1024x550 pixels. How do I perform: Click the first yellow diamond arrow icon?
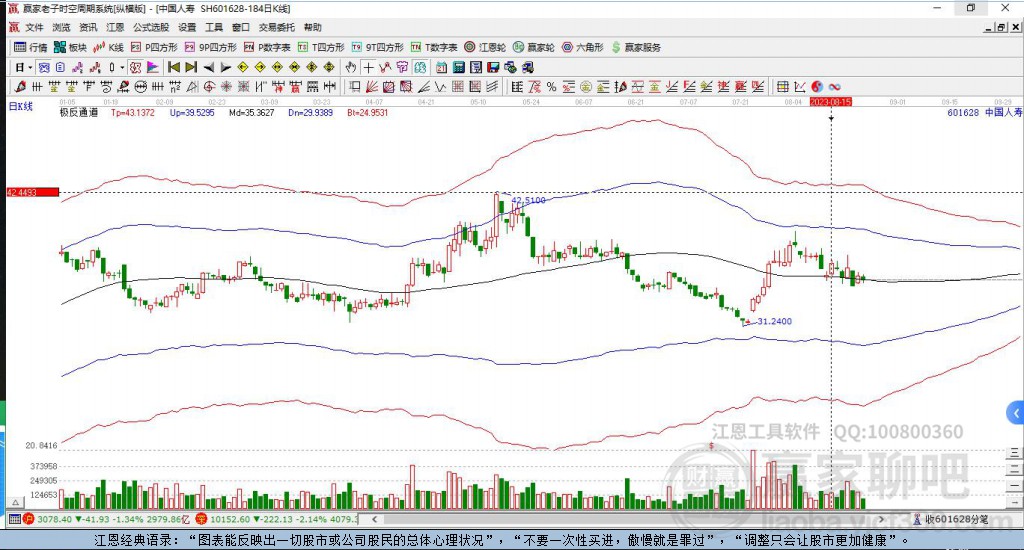tap(243, 67)
